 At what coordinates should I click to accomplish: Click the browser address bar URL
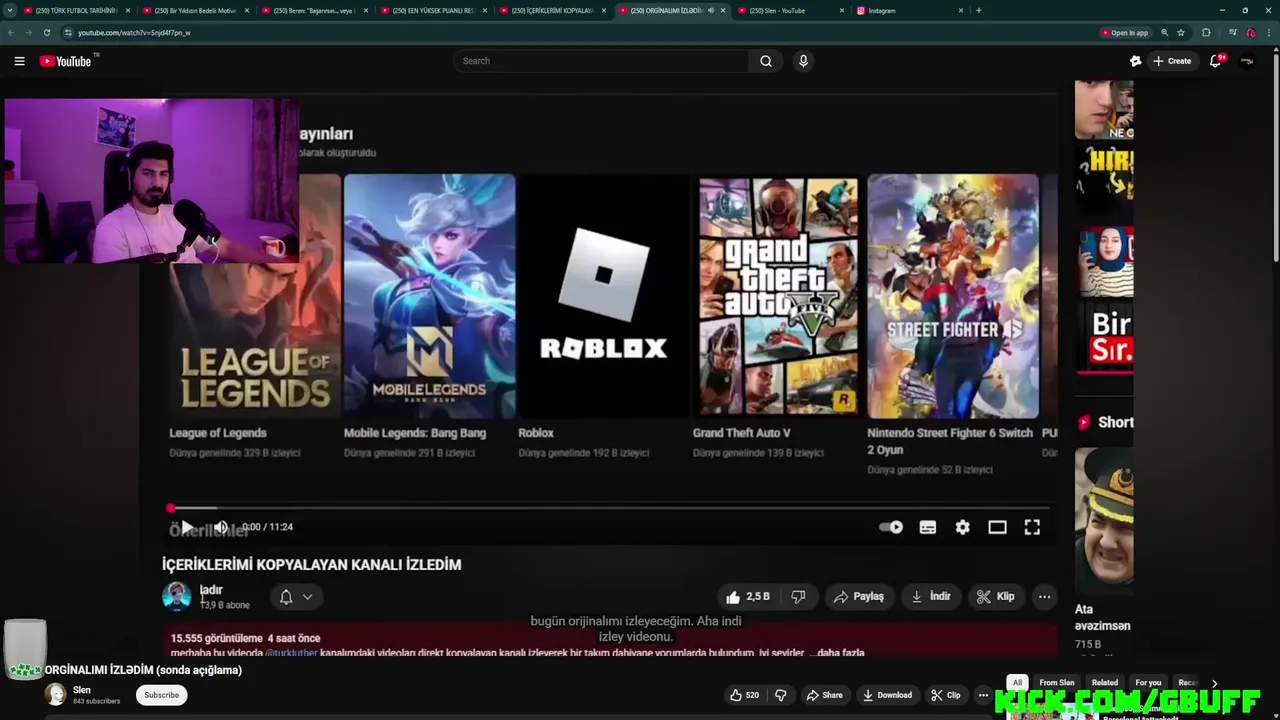coord(134,32)
